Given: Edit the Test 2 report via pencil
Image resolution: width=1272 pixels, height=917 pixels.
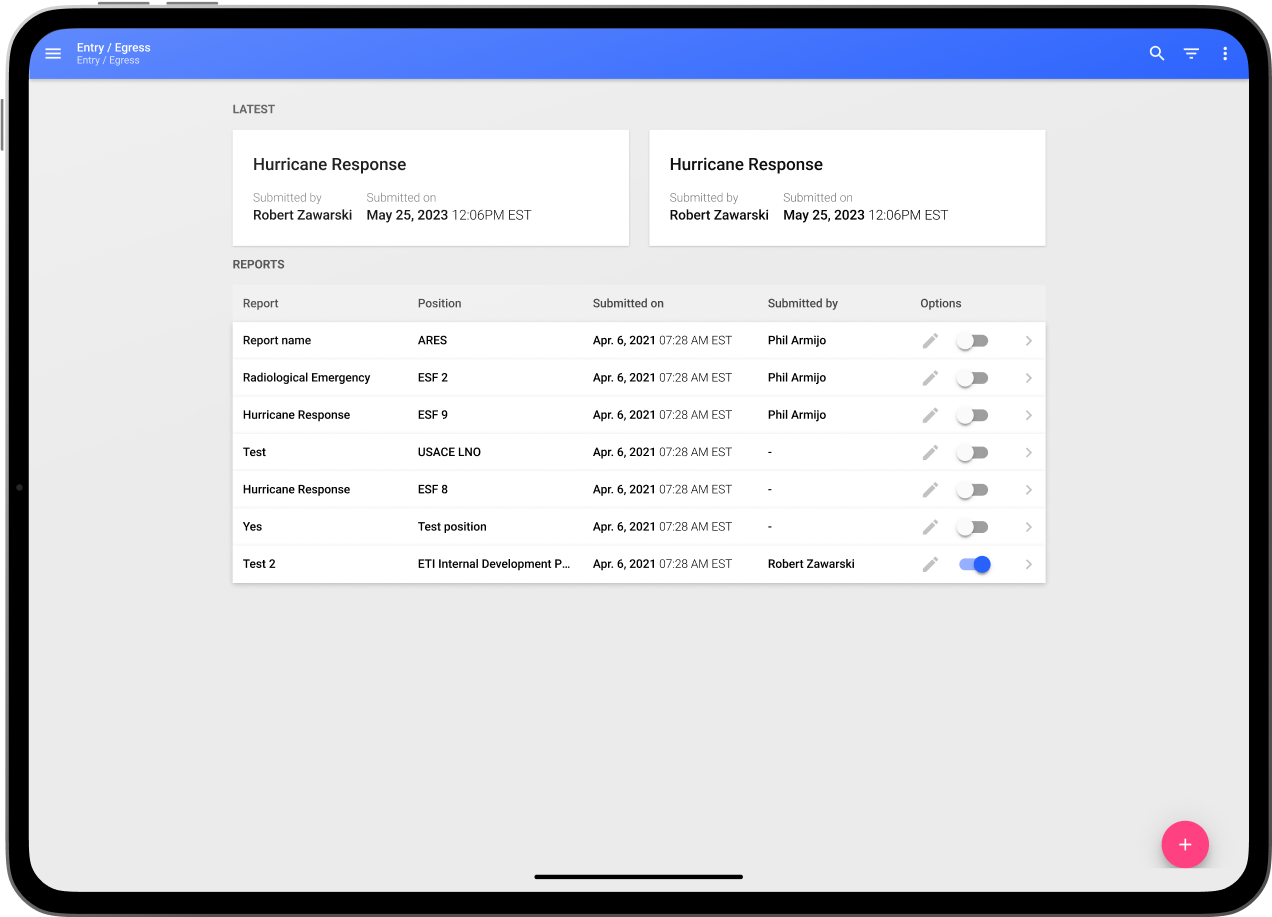Looking at the screenshot, I should pos(930,564).
